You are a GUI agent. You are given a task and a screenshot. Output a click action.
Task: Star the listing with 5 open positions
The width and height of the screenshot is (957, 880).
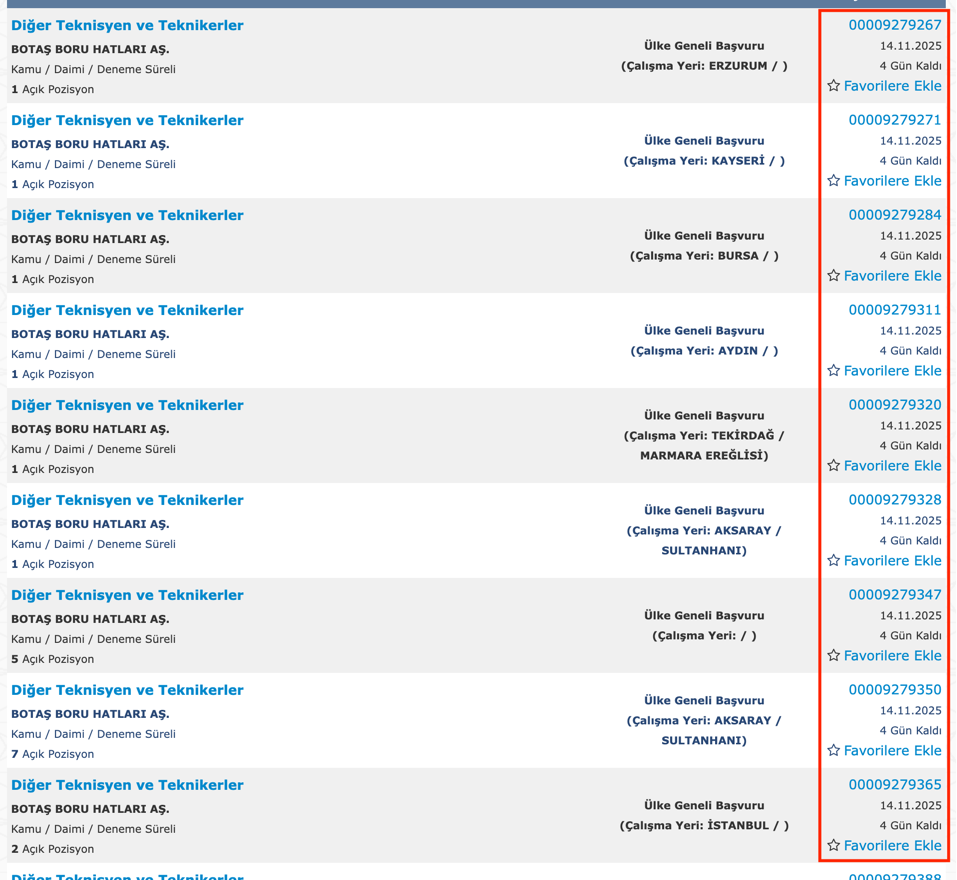tap(833, 656)
